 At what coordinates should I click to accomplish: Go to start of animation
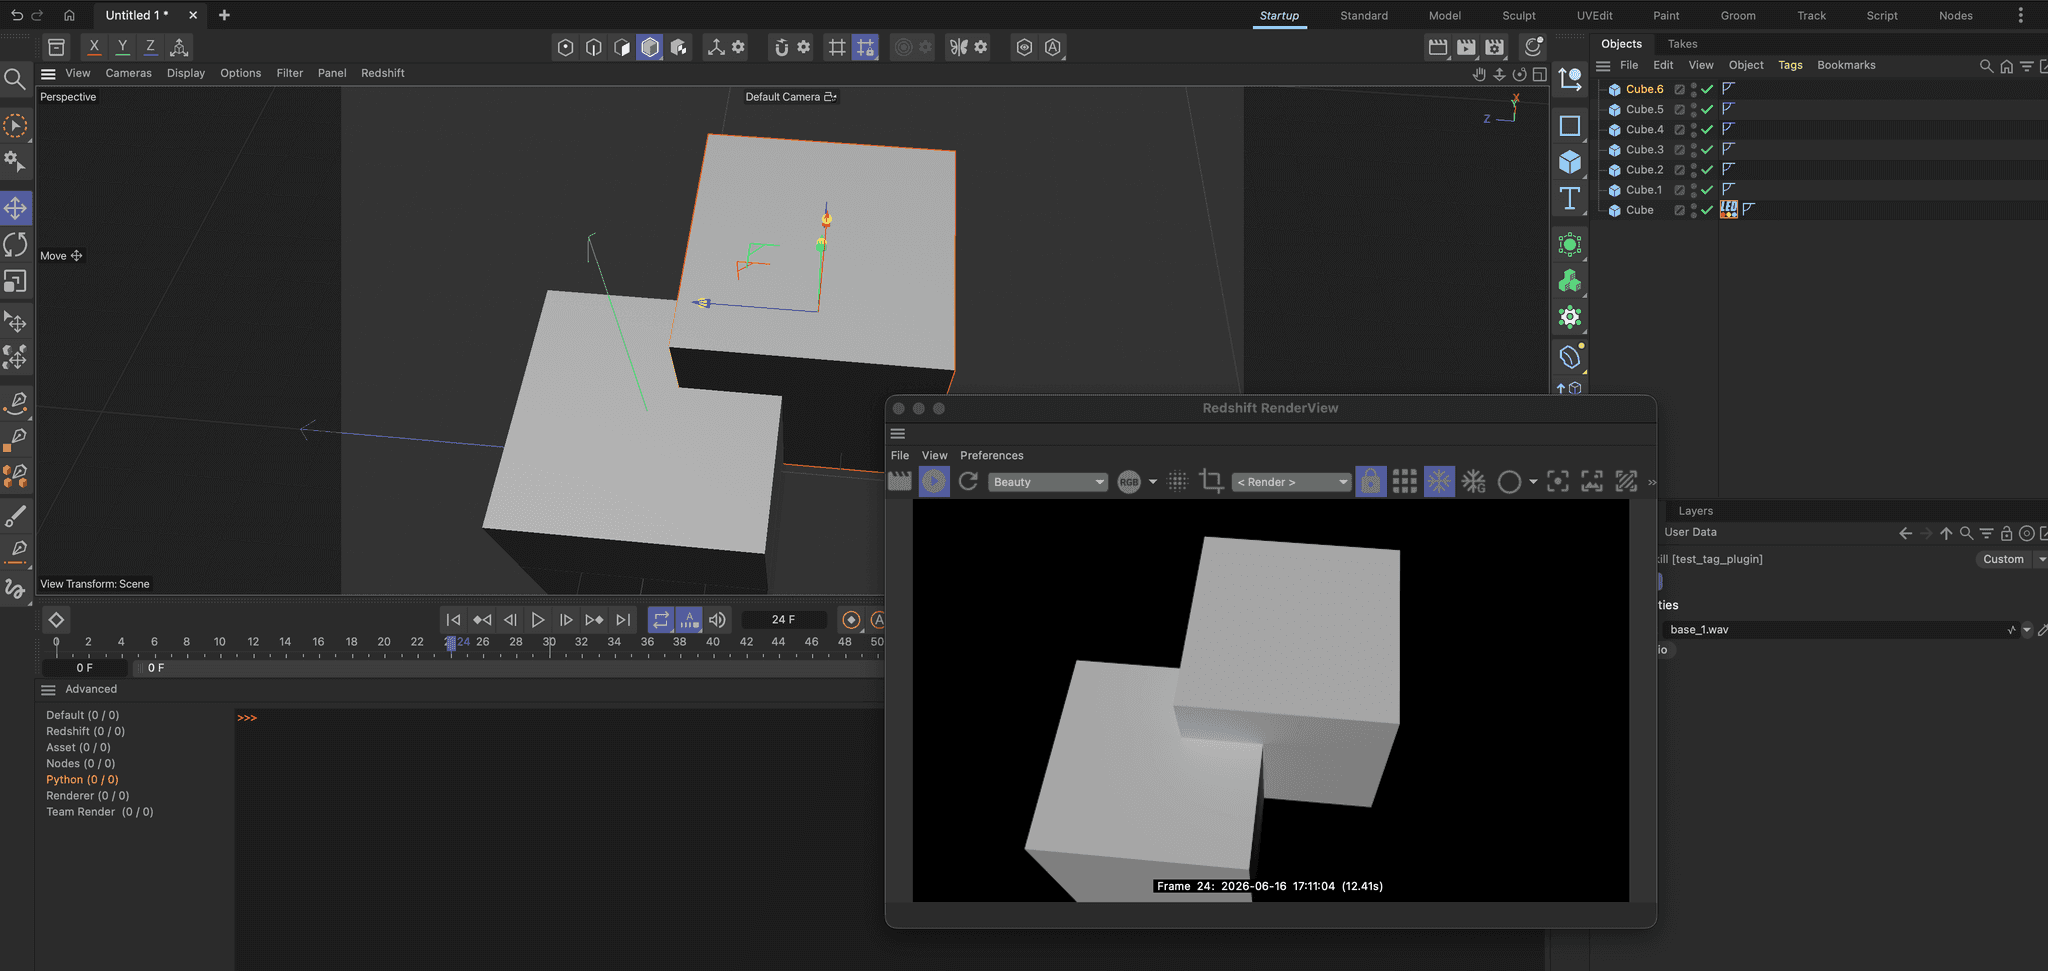(453, 620)
